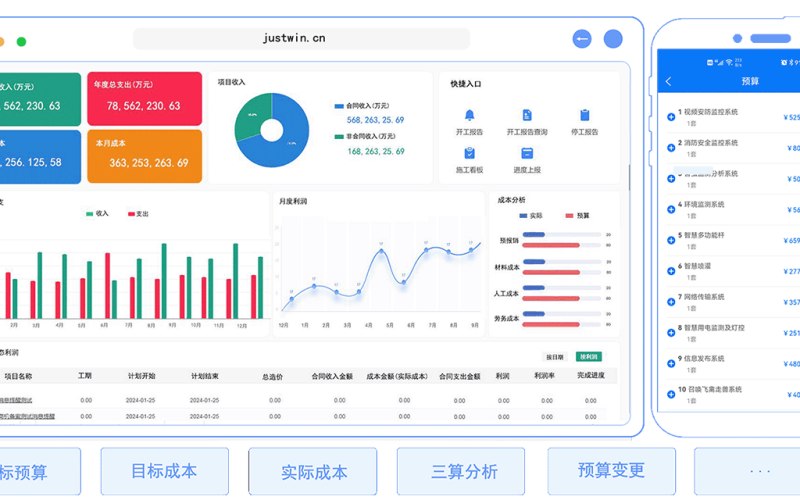The width and height of the screenshot is (800, 500).
Task: Expand item 7 网络传输系统 plus icon
Action: pos(671,302)
